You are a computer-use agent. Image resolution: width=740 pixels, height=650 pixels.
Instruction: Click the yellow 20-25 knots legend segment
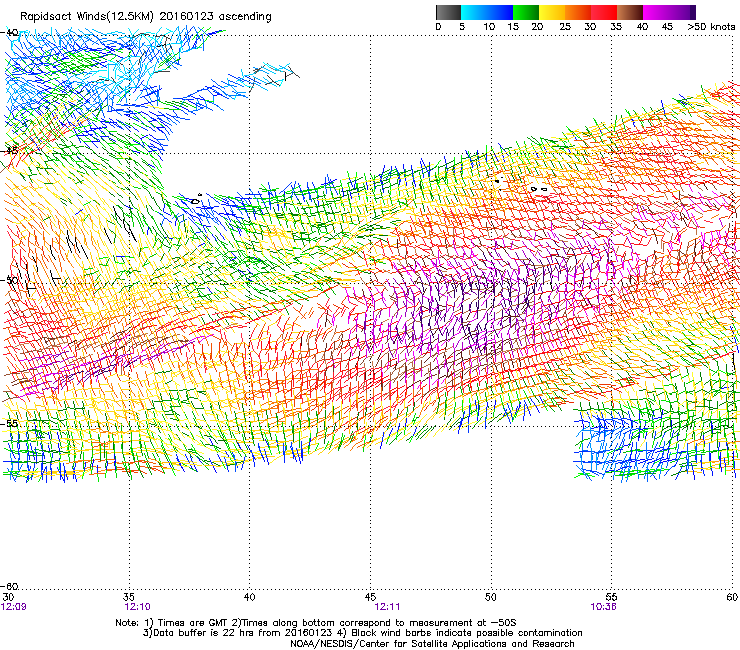tap(552, 12)
